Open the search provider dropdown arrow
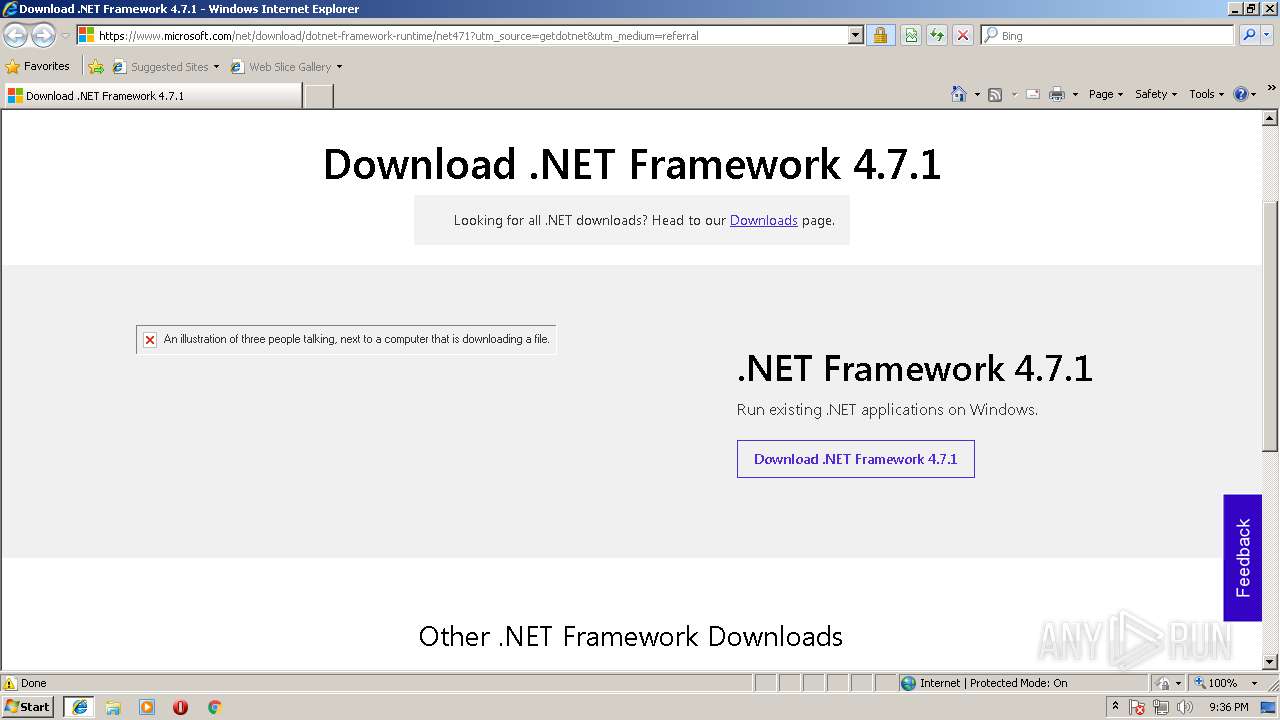The width and height of the screenshot is (1280, 720). pos(1267,35)
